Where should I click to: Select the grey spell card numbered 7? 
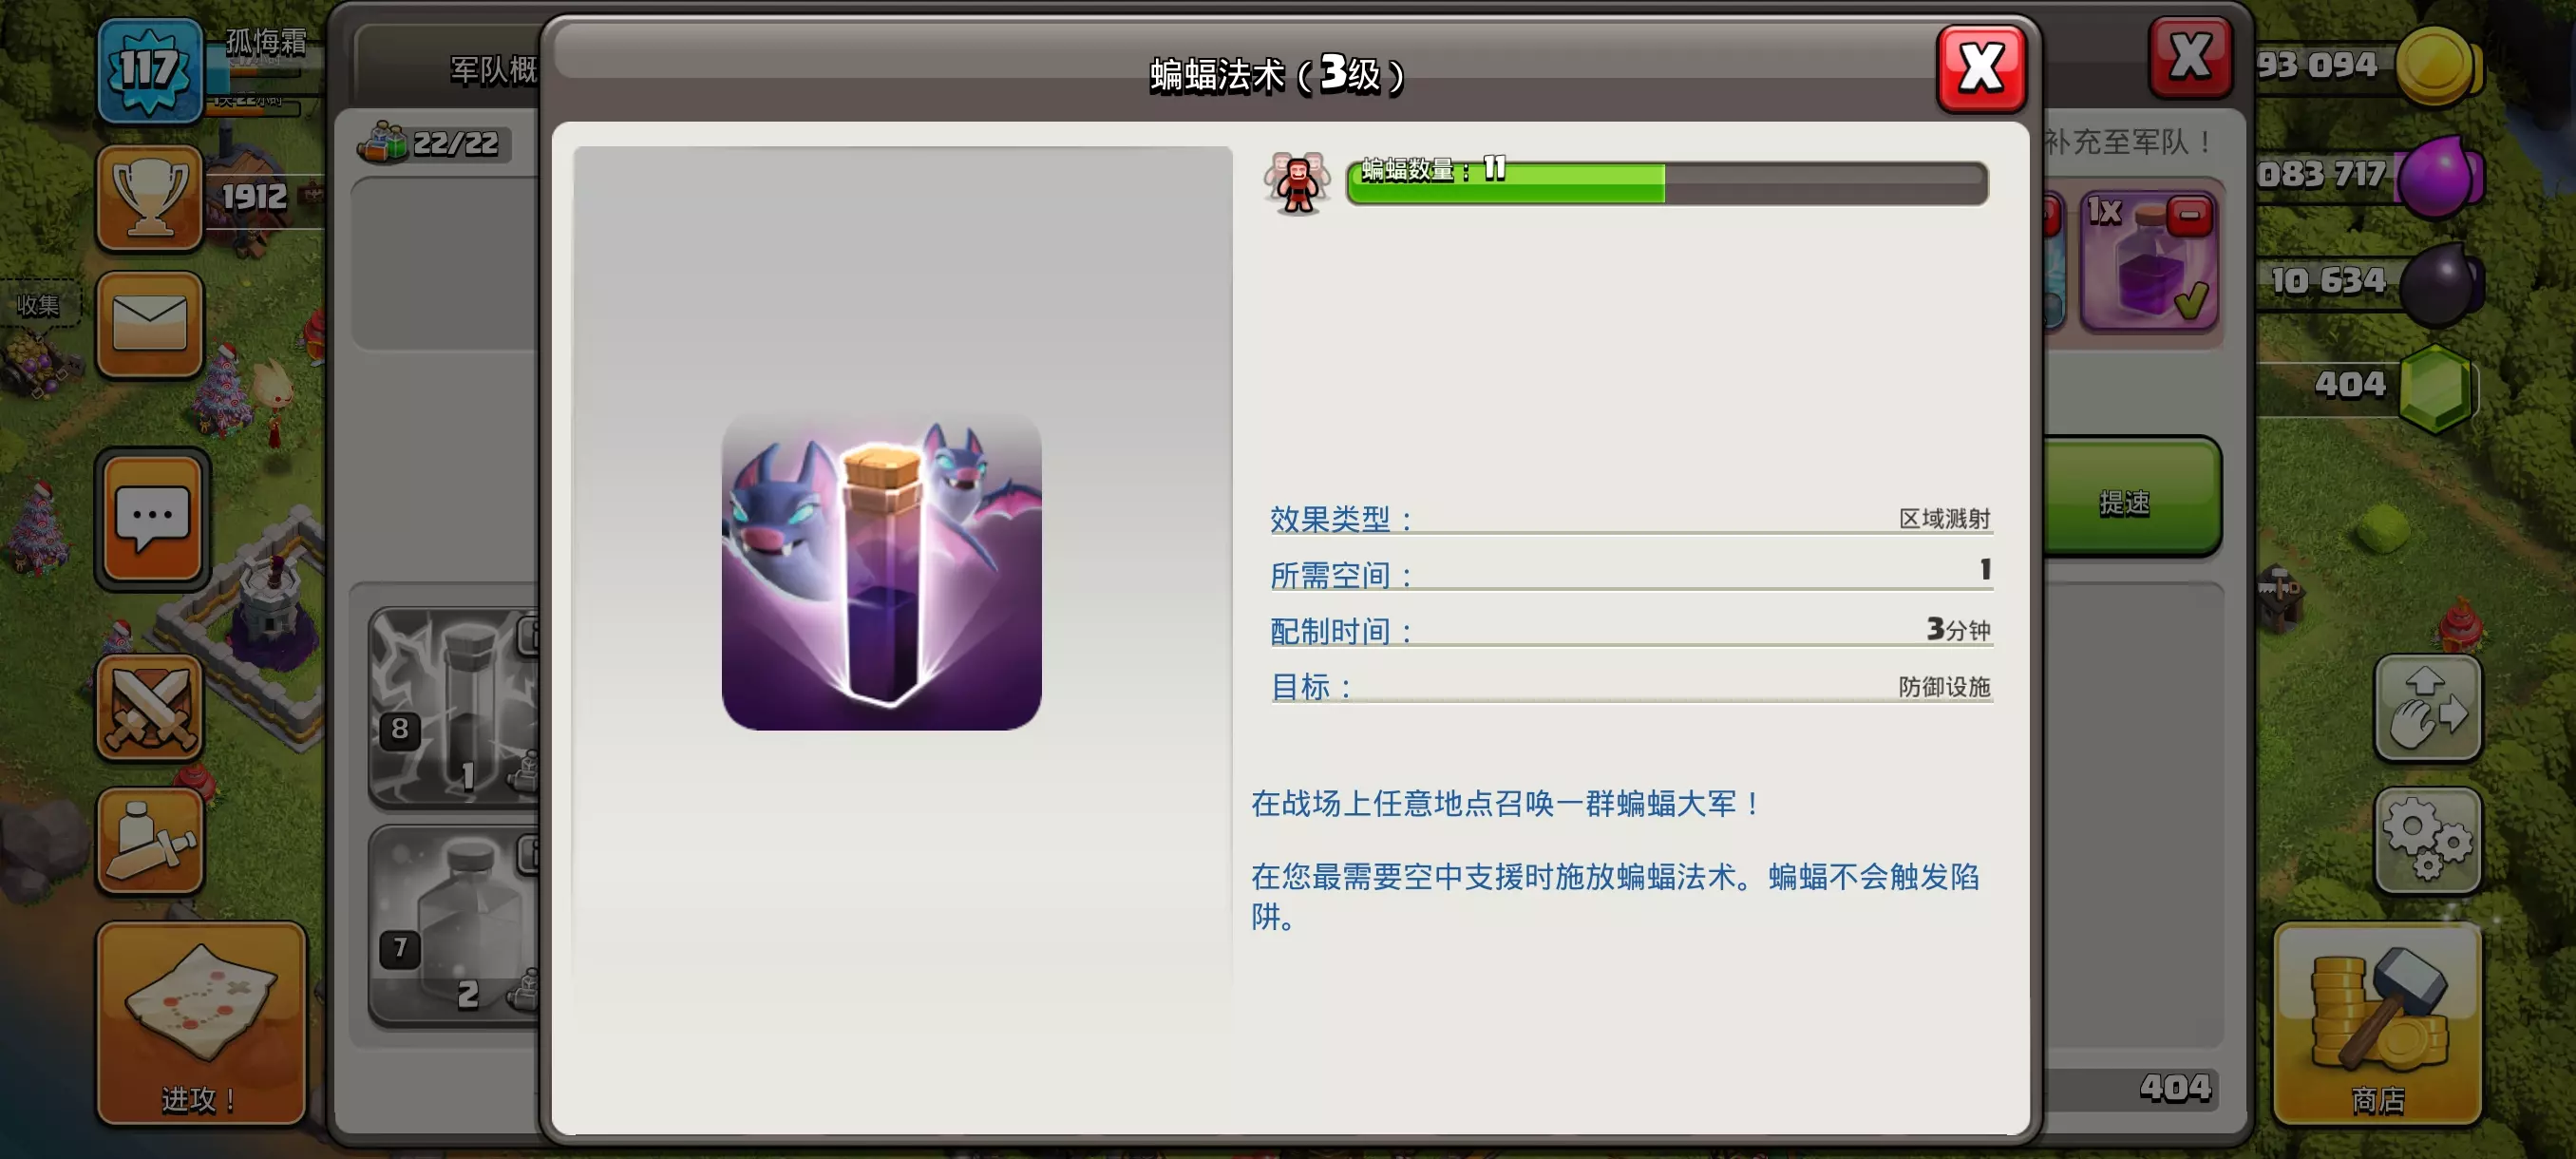454,925
